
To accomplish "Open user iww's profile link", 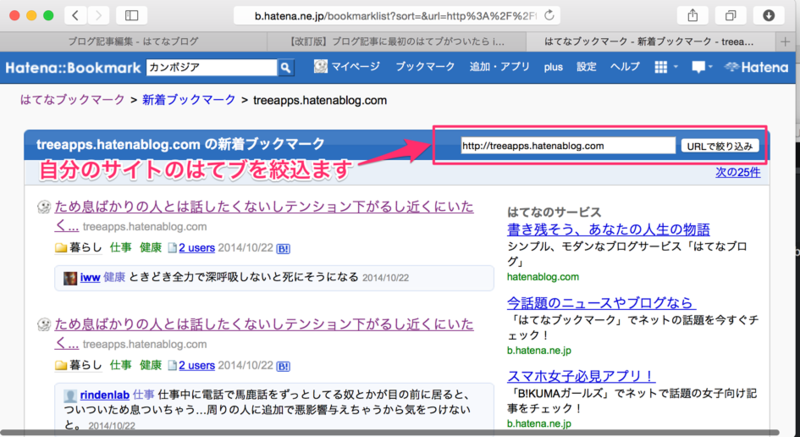I will tap(90, 278).
